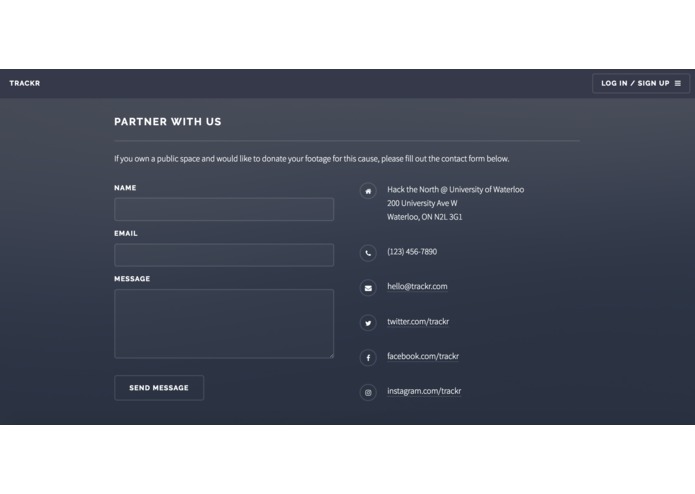Focus the Email input field
This screenshot has height=494, width=695.
tap(224, 255)
